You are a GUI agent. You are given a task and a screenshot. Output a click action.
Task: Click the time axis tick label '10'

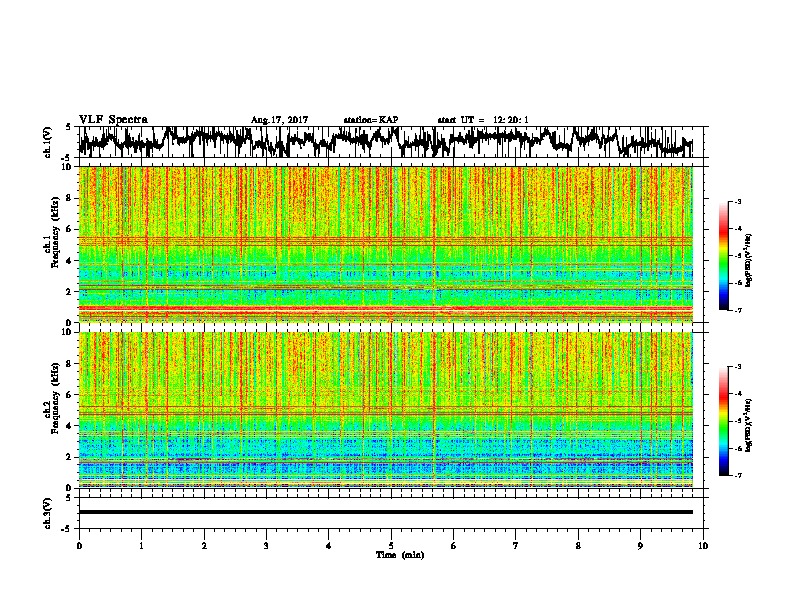point(703,546)
